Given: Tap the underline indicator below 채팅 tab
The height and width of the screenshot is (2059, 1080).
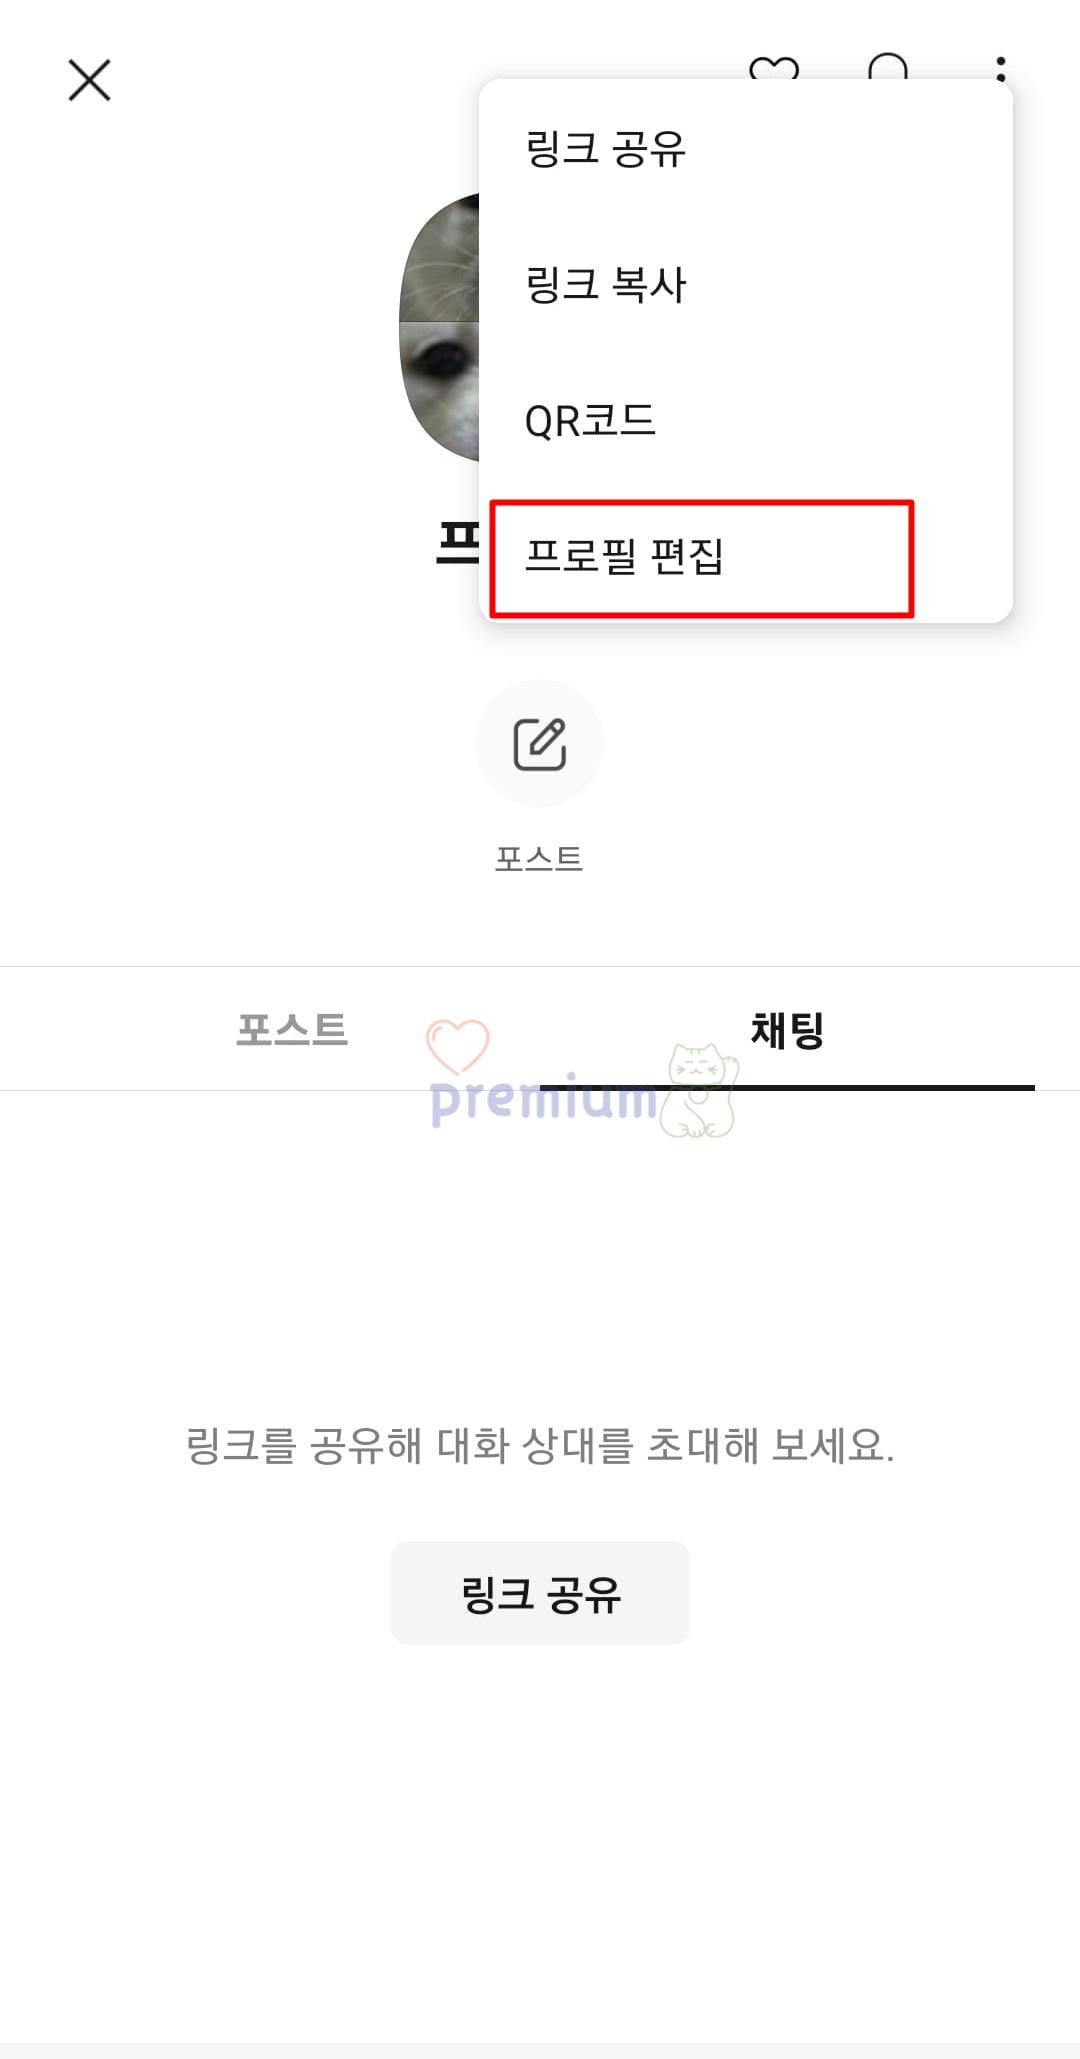Looking at the screenshot, I should pos(787,1087).
